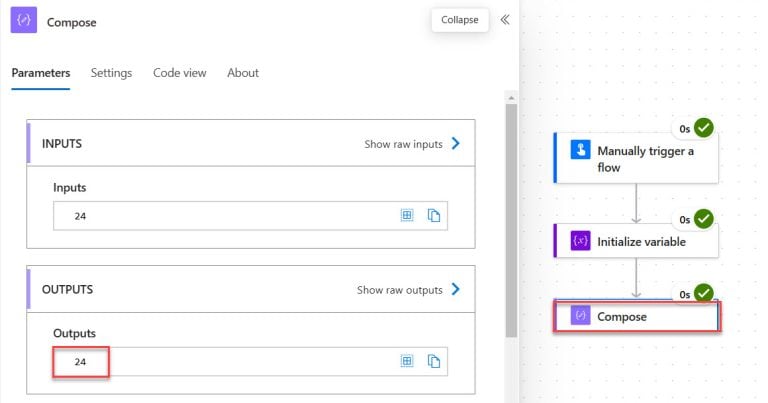Click the table view icon in Outputs field

point(407,361)
